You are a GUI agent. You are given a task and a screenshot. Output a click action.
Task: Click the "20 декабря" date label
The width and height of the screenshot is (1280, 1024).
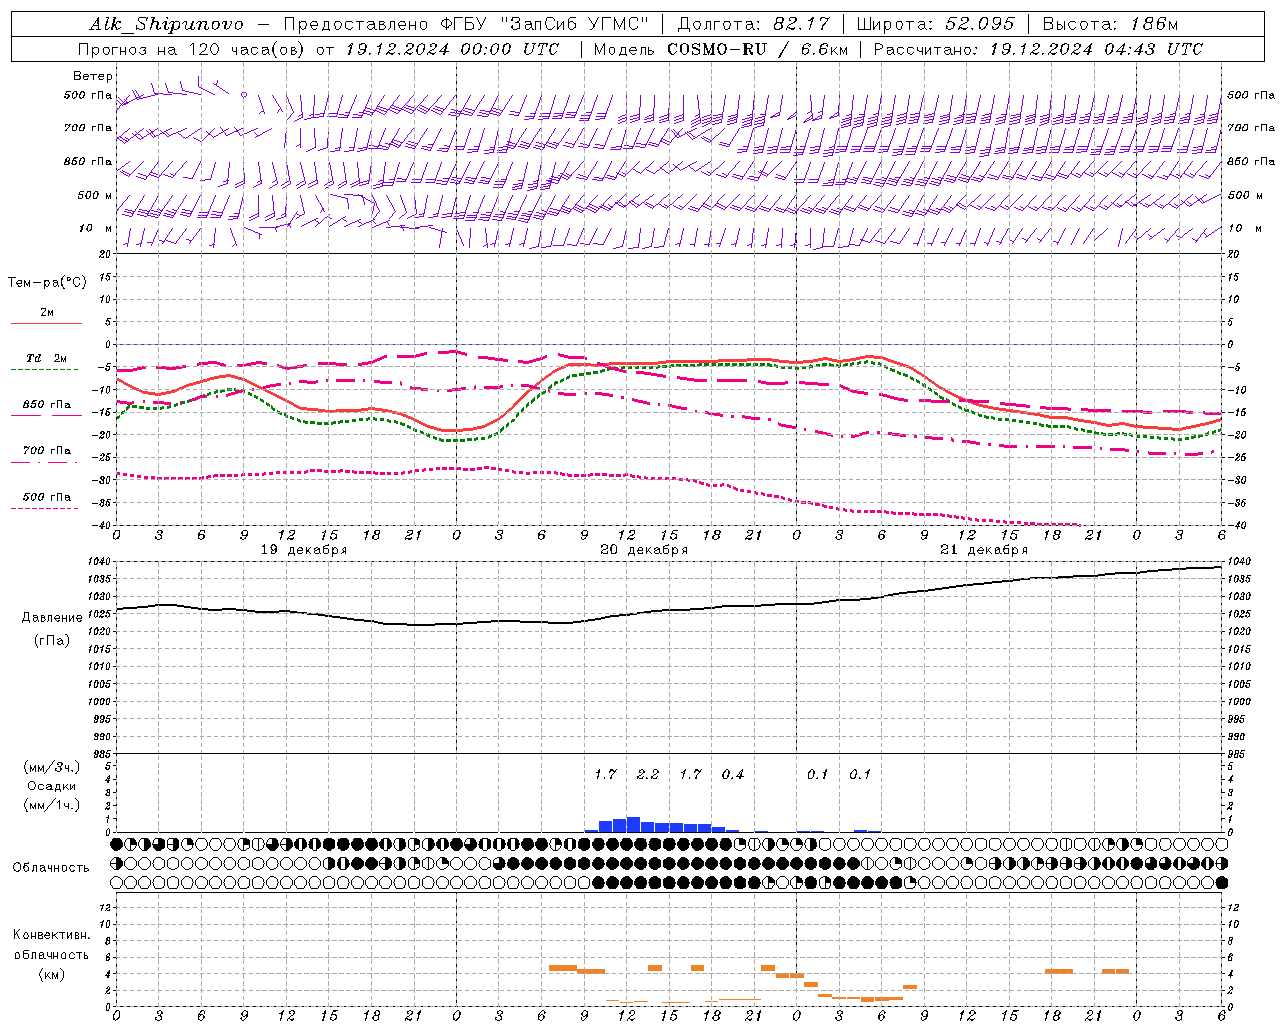[644, 550]
